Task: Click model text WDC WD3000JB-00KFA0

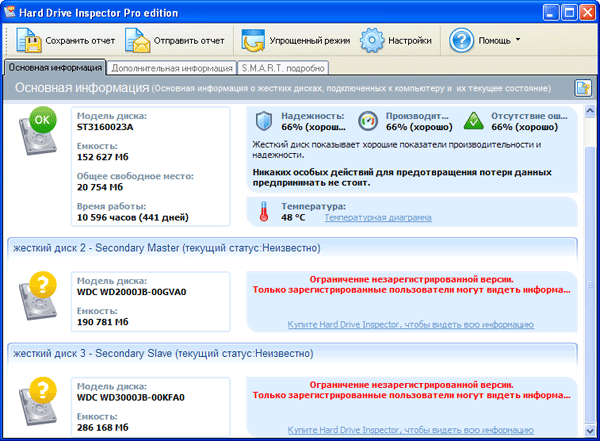Action: tap(131, 397)
